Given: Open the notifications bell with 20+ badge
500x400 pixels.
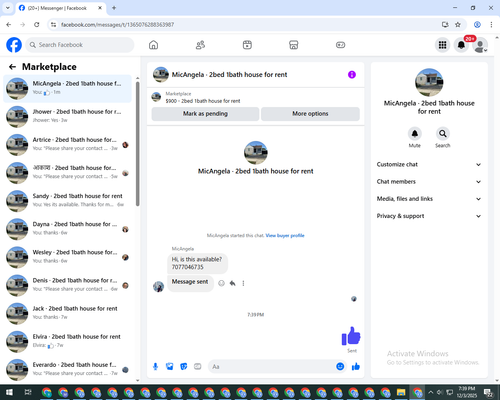Looking at the screenshot, I should tap(461, 45).
